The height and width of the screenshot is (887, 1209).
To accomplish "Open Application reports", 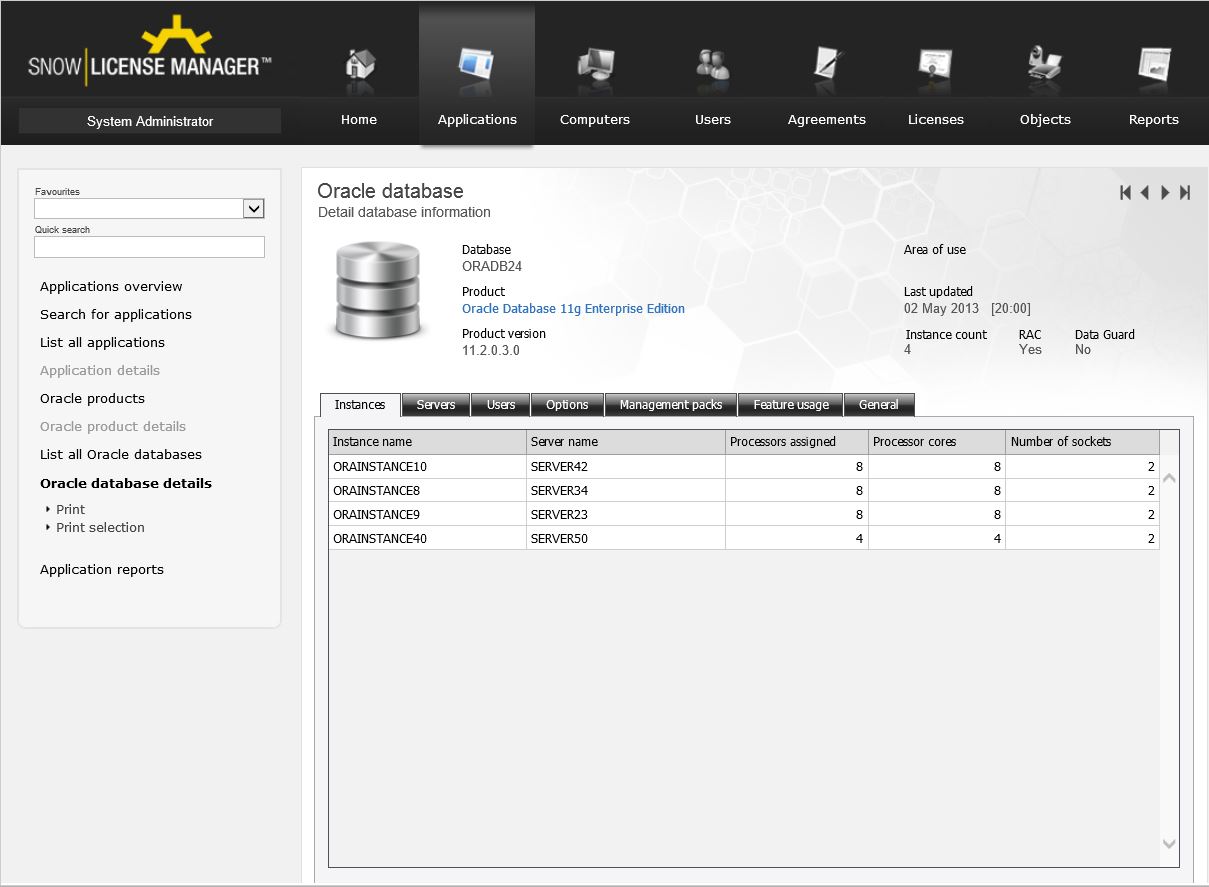I will [102, 570].
